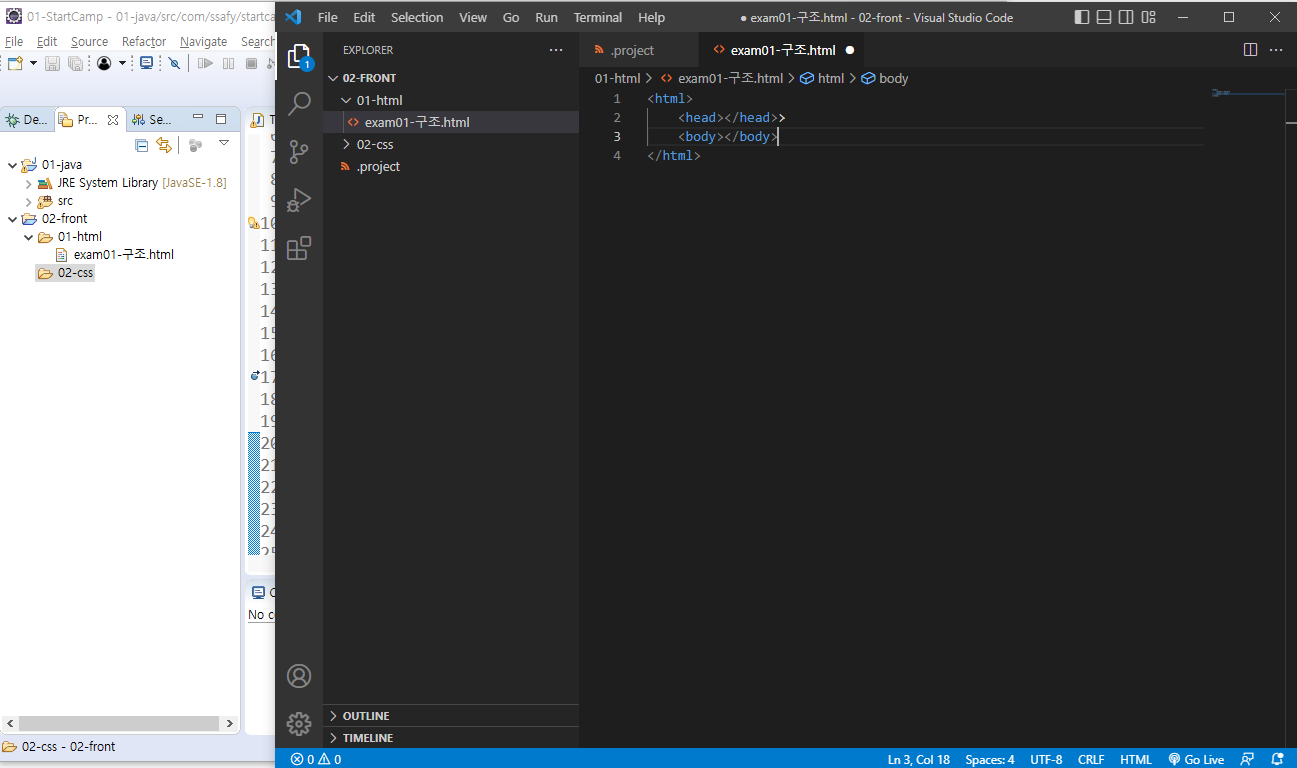Open the Selection menu in VS Code

[417, 17]
